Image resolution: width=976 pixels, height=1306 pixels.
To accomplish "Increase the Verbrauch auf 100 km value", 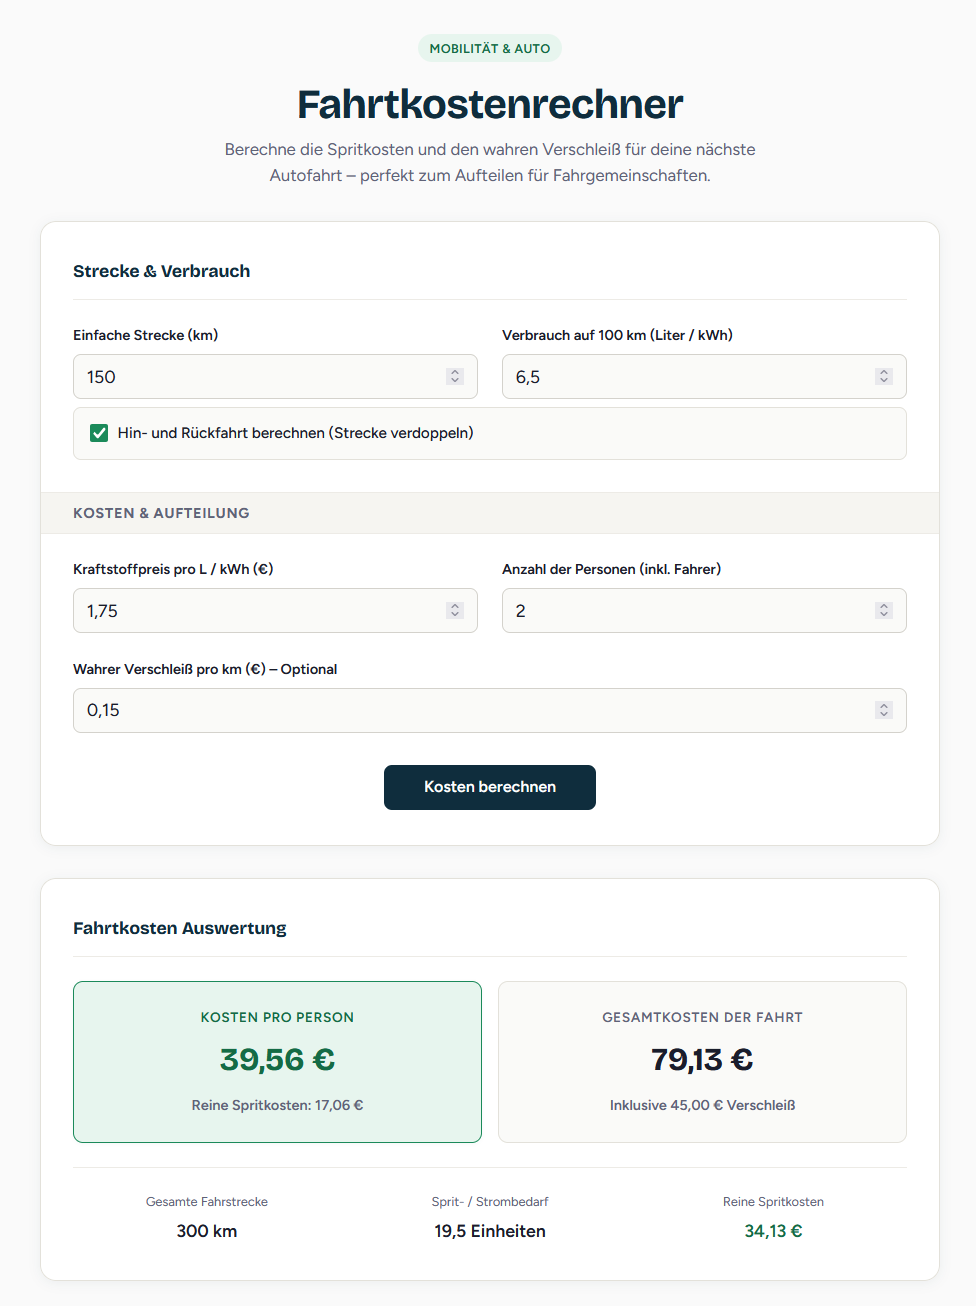I will pyautogui.click(x=884, y=371).
